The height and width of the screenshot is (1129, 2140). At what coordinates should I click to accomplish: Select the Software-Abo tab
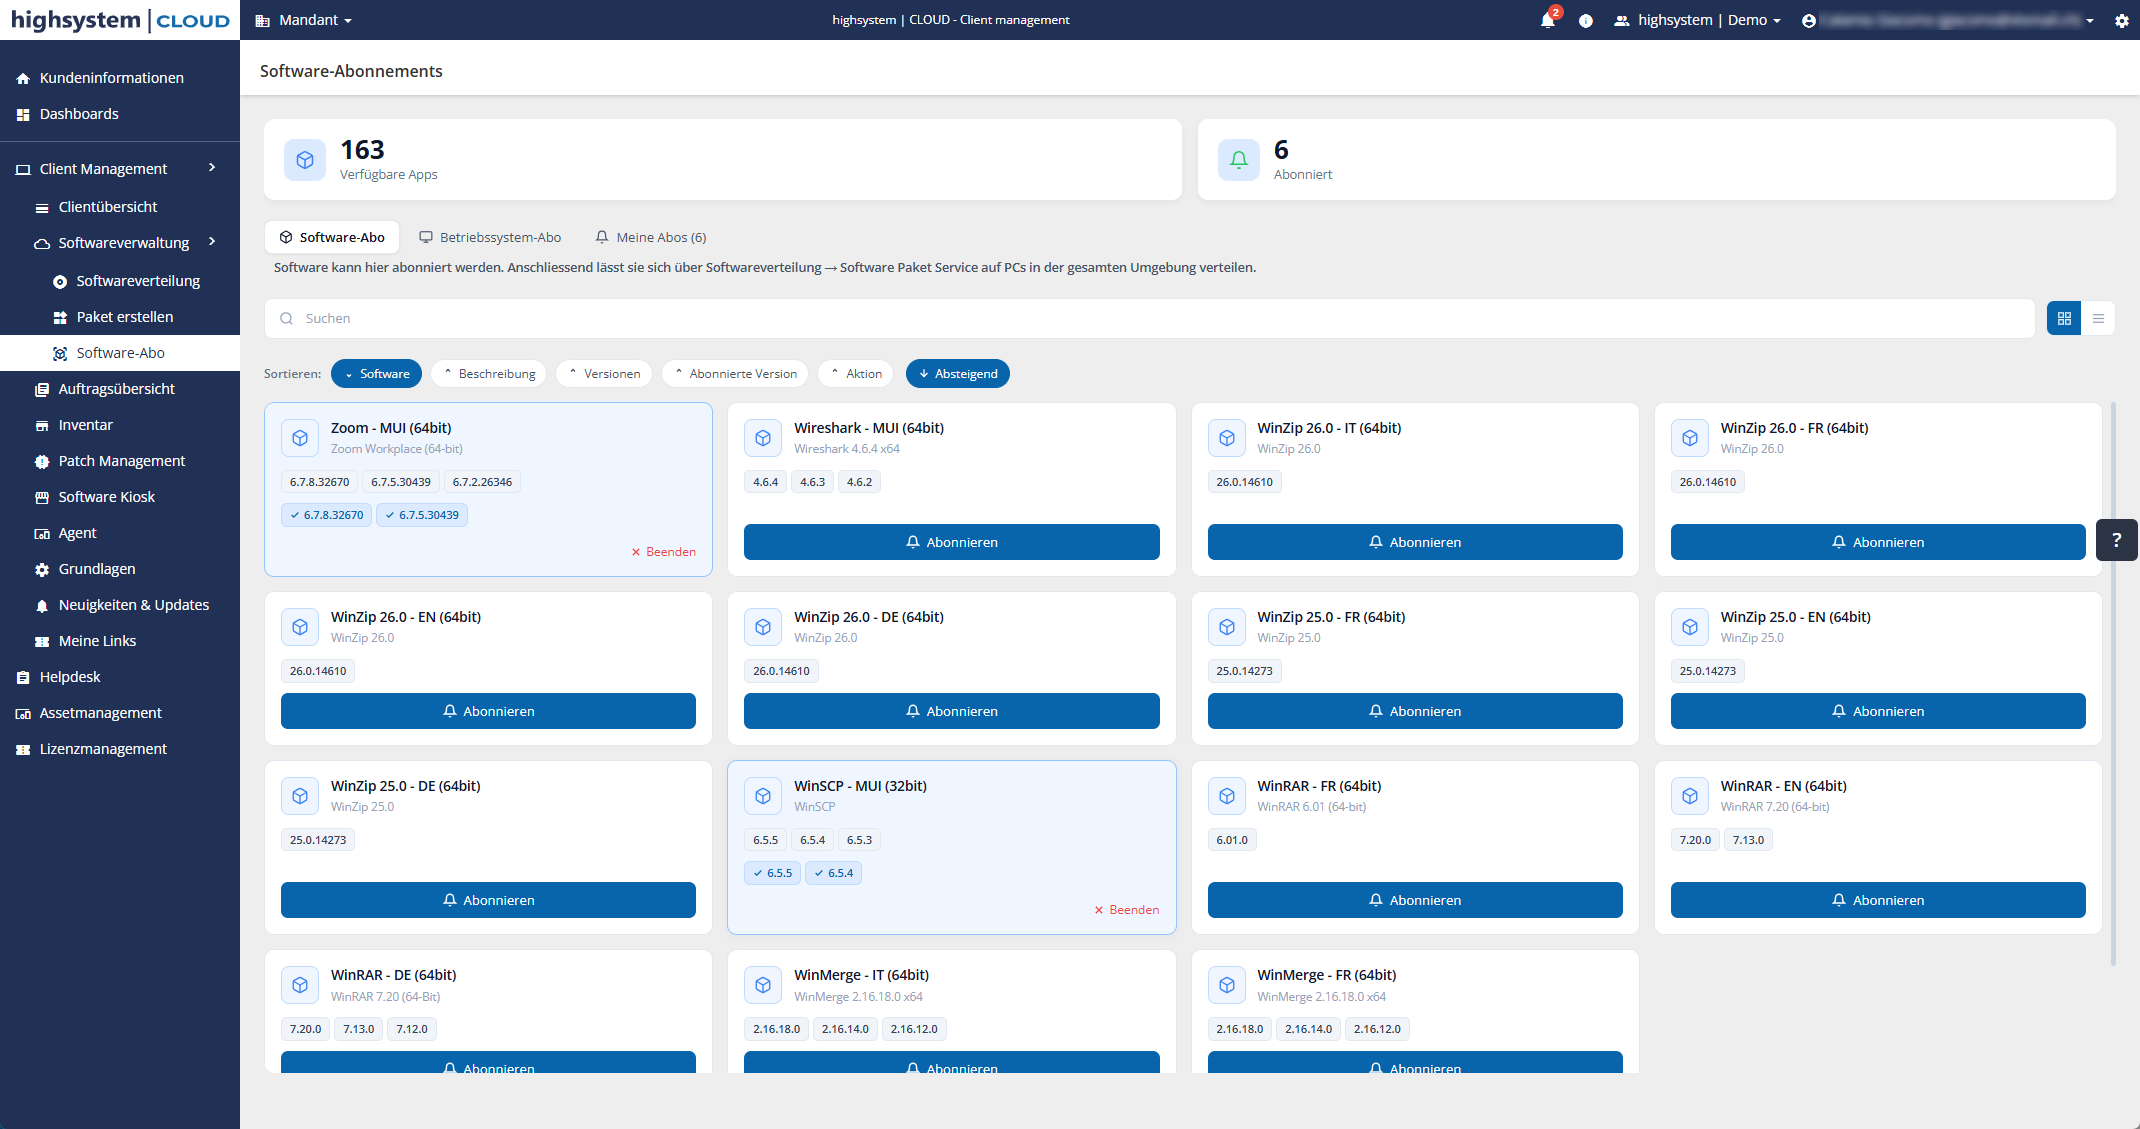332,237
